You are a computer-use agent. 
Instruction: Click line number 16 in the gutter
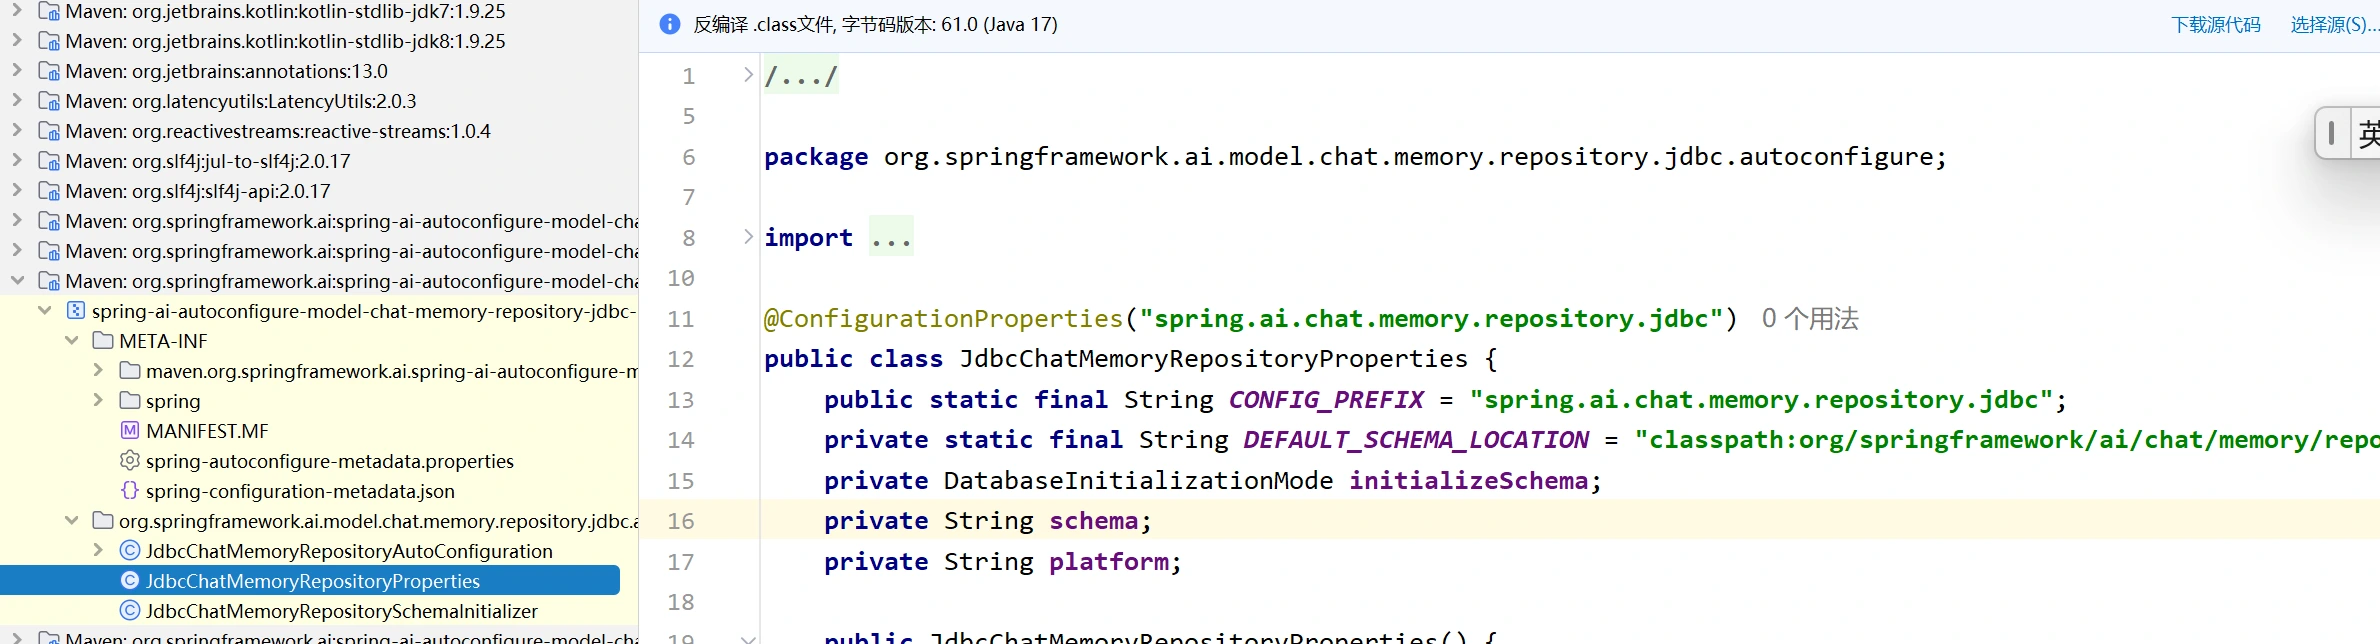681,521
